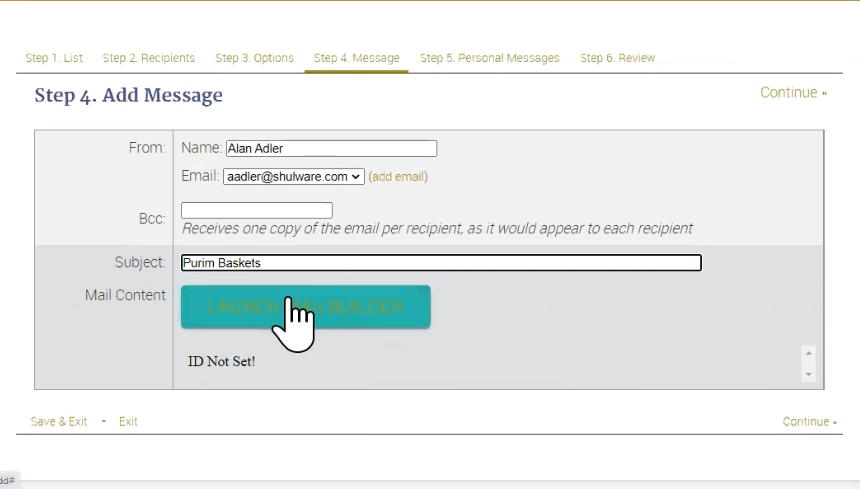This screenshot has width=860, height=489.
Task: Focus the From Name text field
Action: (x=331, y=149)
